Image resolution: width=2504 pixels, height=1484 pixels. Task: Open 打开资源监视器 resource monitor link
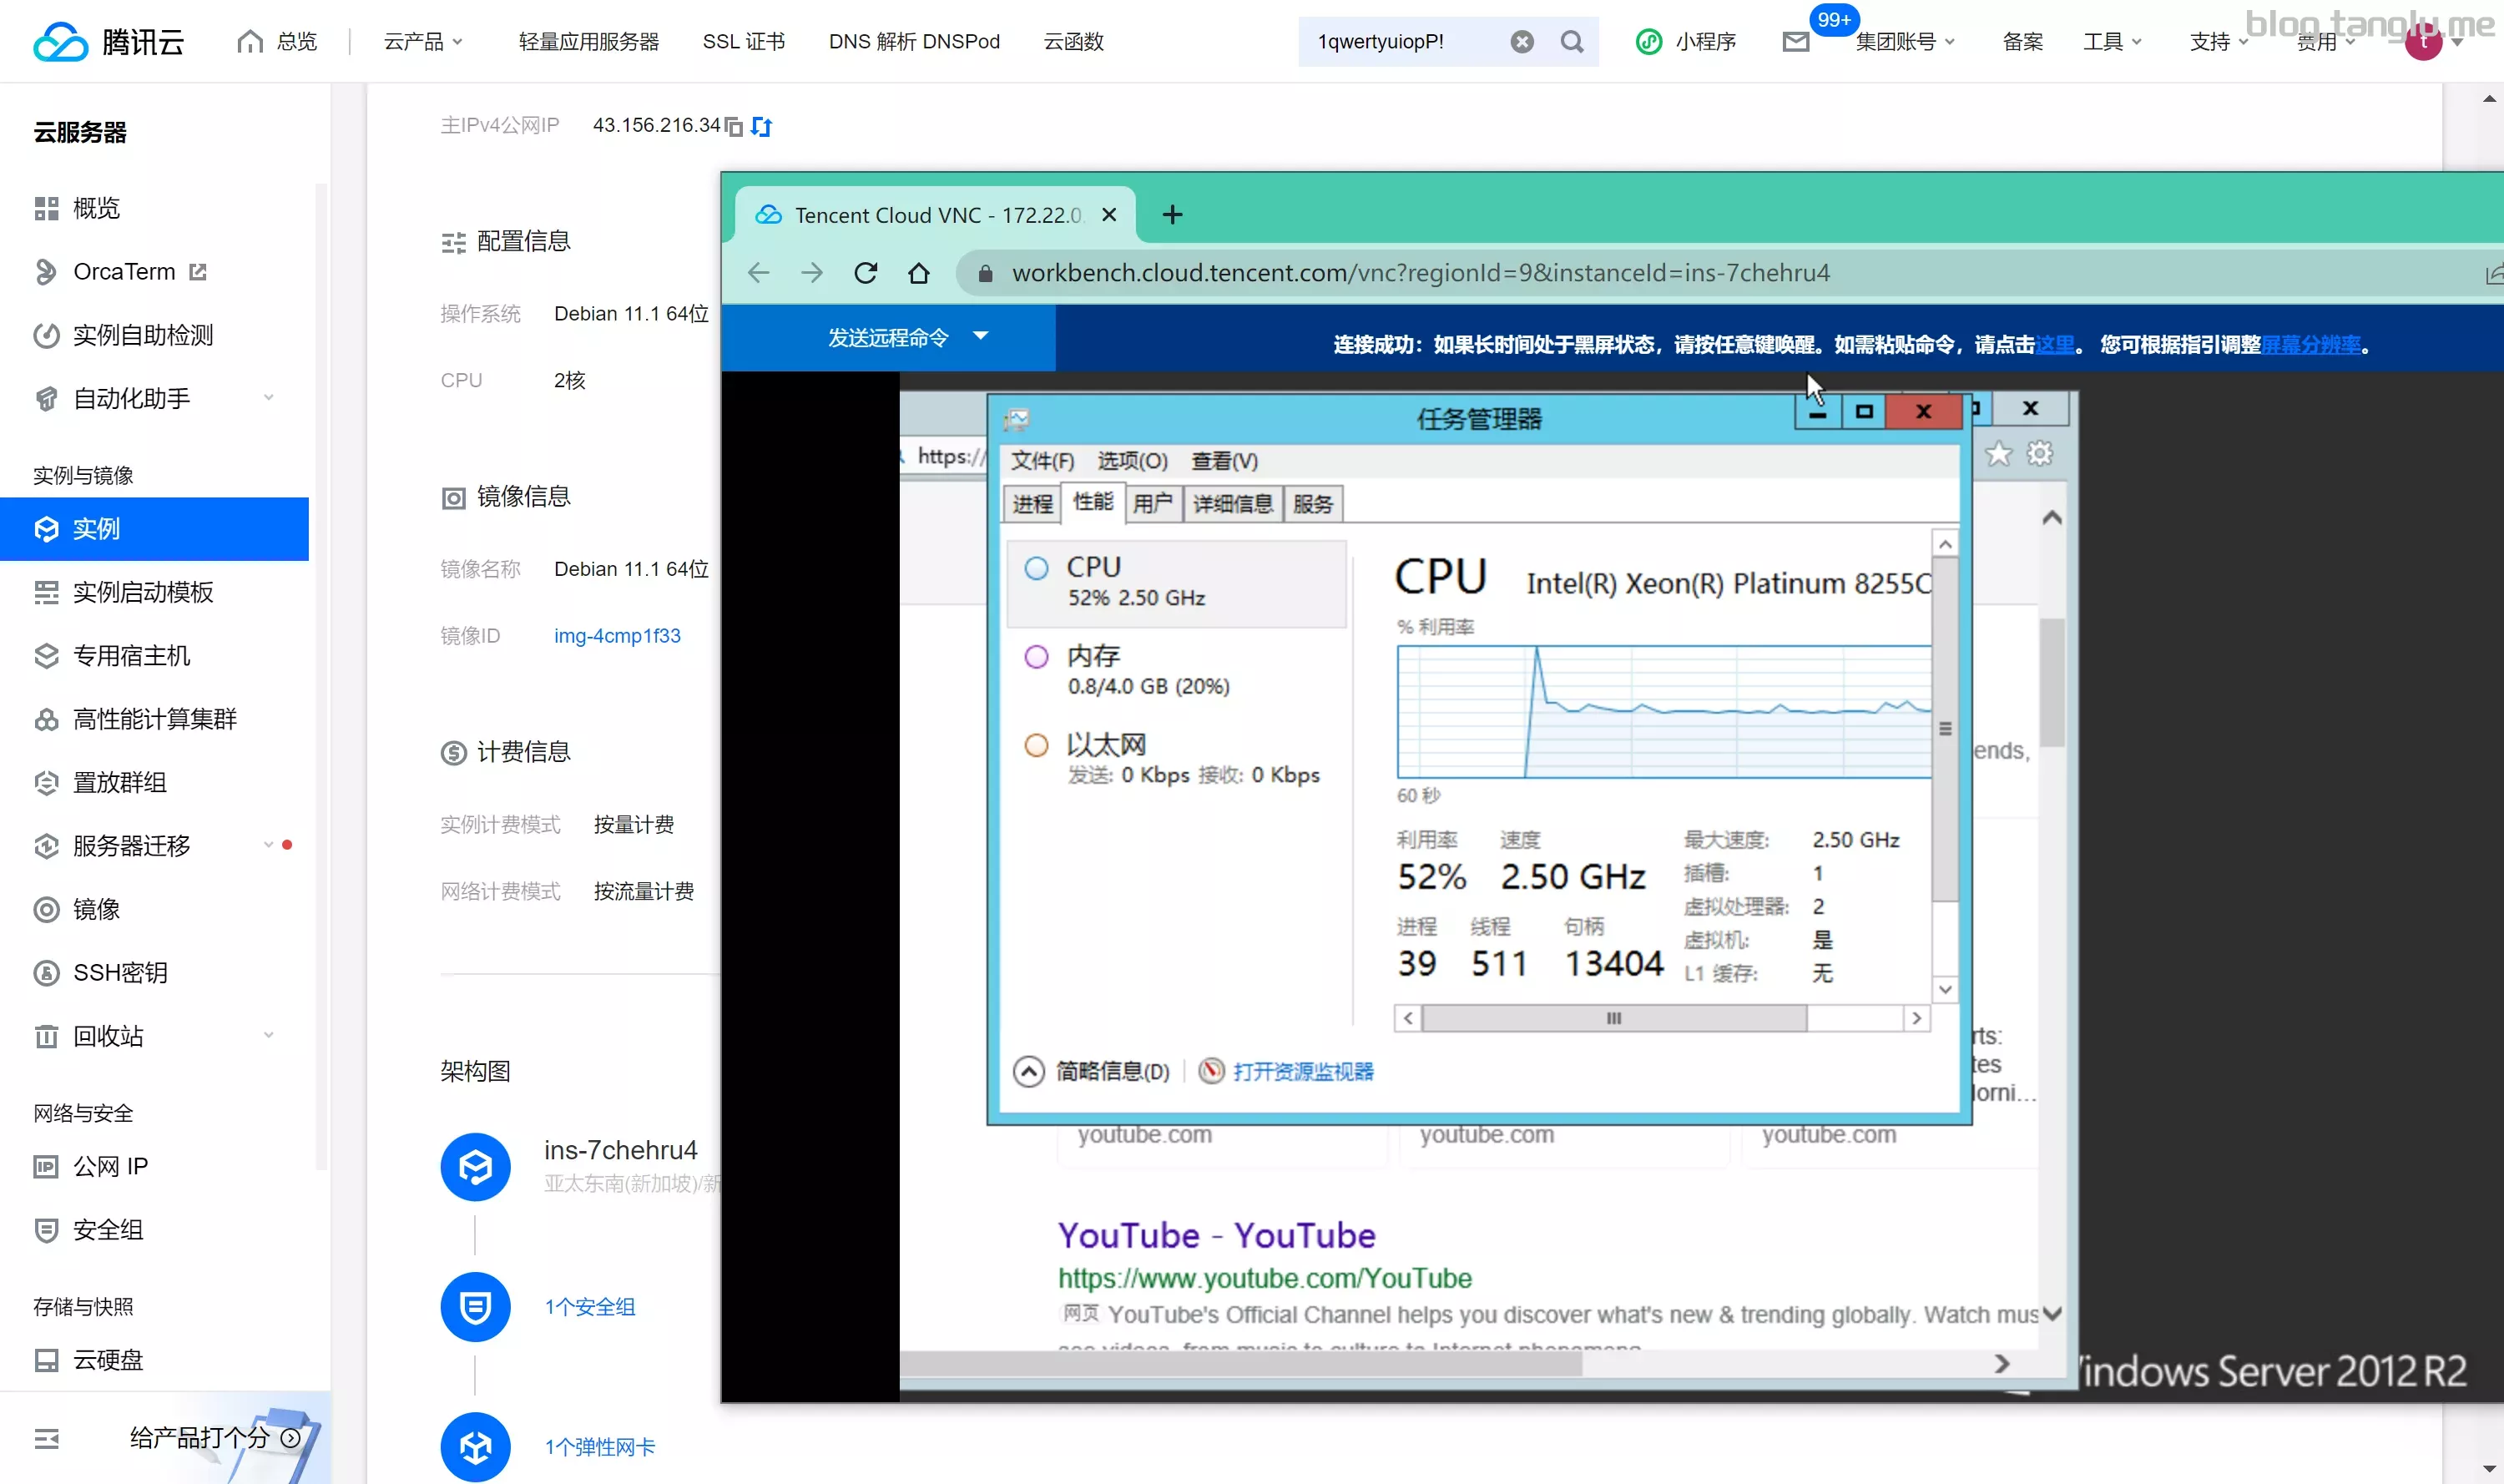(1302, 1071)
